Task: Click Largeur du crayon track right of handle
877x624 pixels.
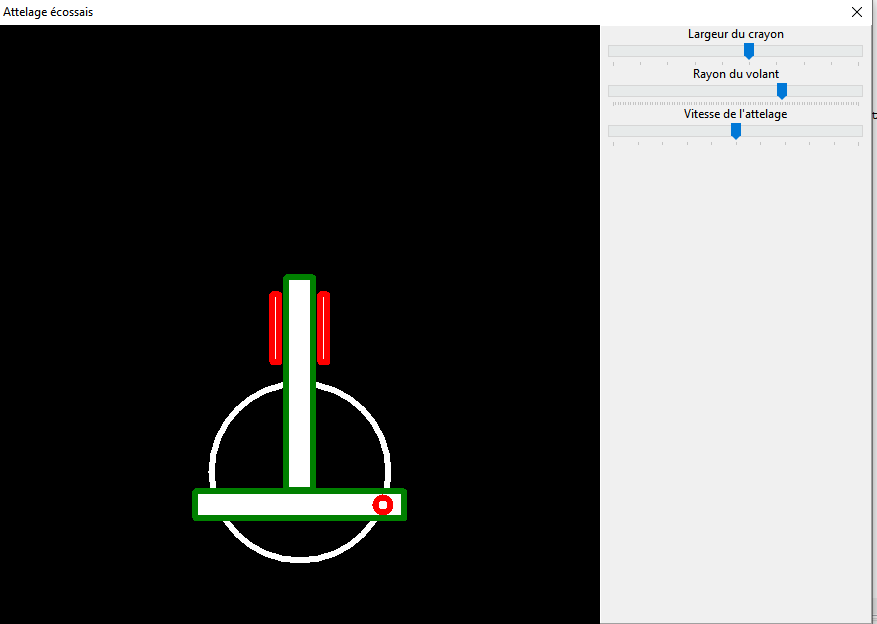Action: (x=808, y=51)
